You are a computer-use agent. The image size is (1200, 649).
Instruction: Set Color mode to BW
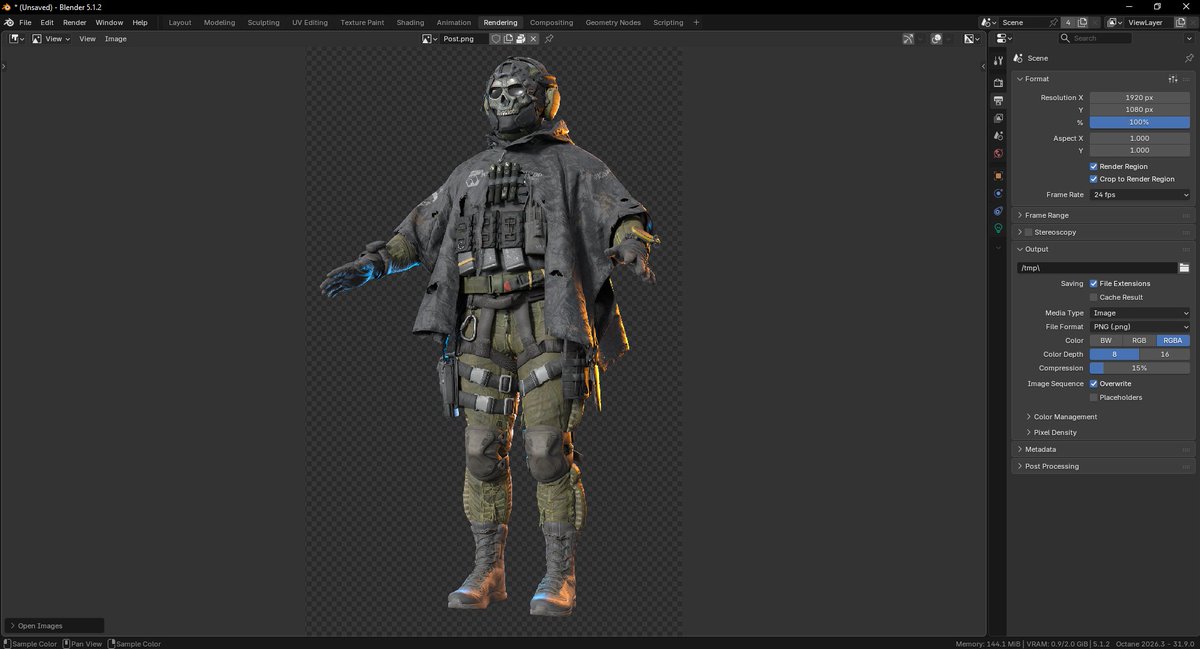click(1106, 341)
